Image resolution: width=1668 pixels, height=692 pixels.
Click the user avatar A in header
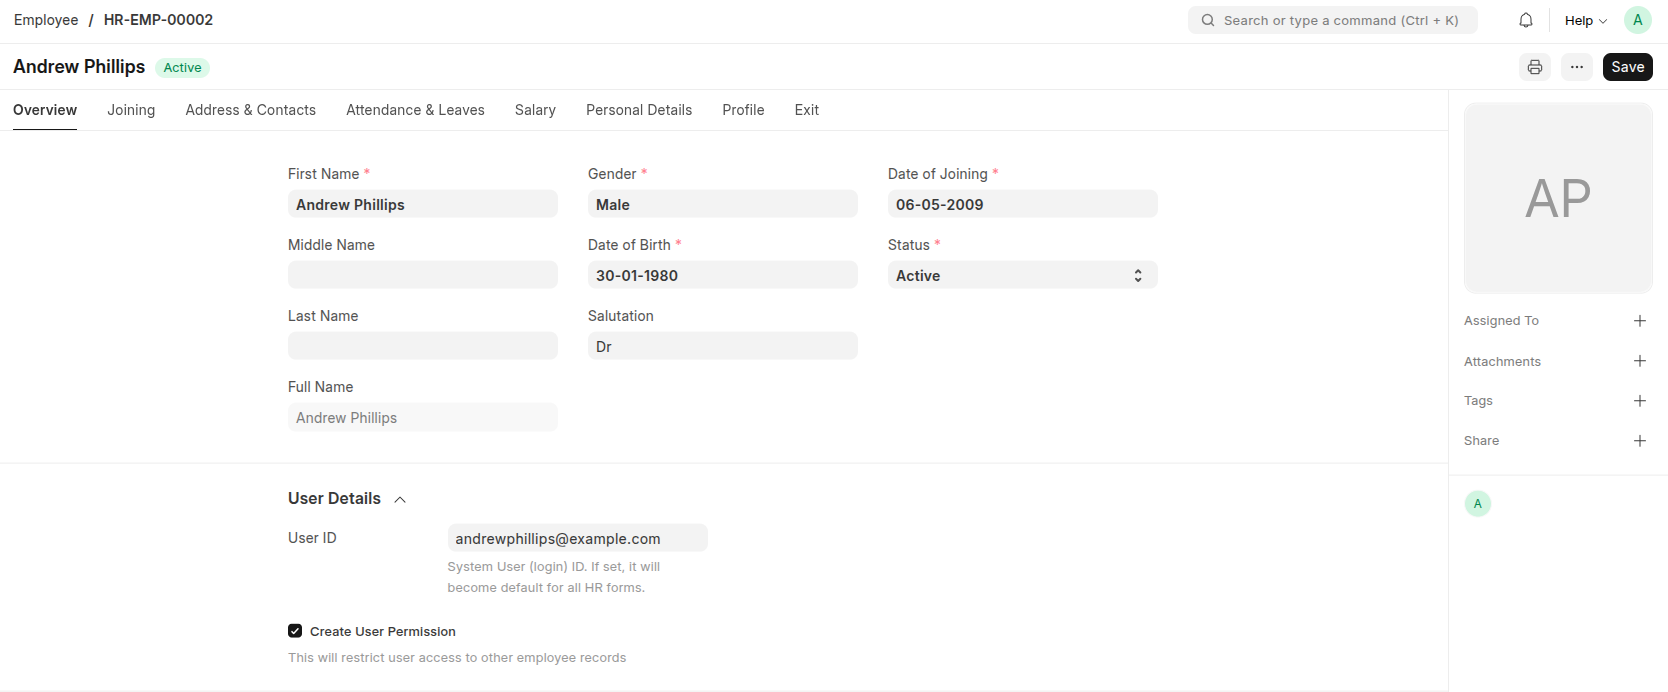[1638, 20]
